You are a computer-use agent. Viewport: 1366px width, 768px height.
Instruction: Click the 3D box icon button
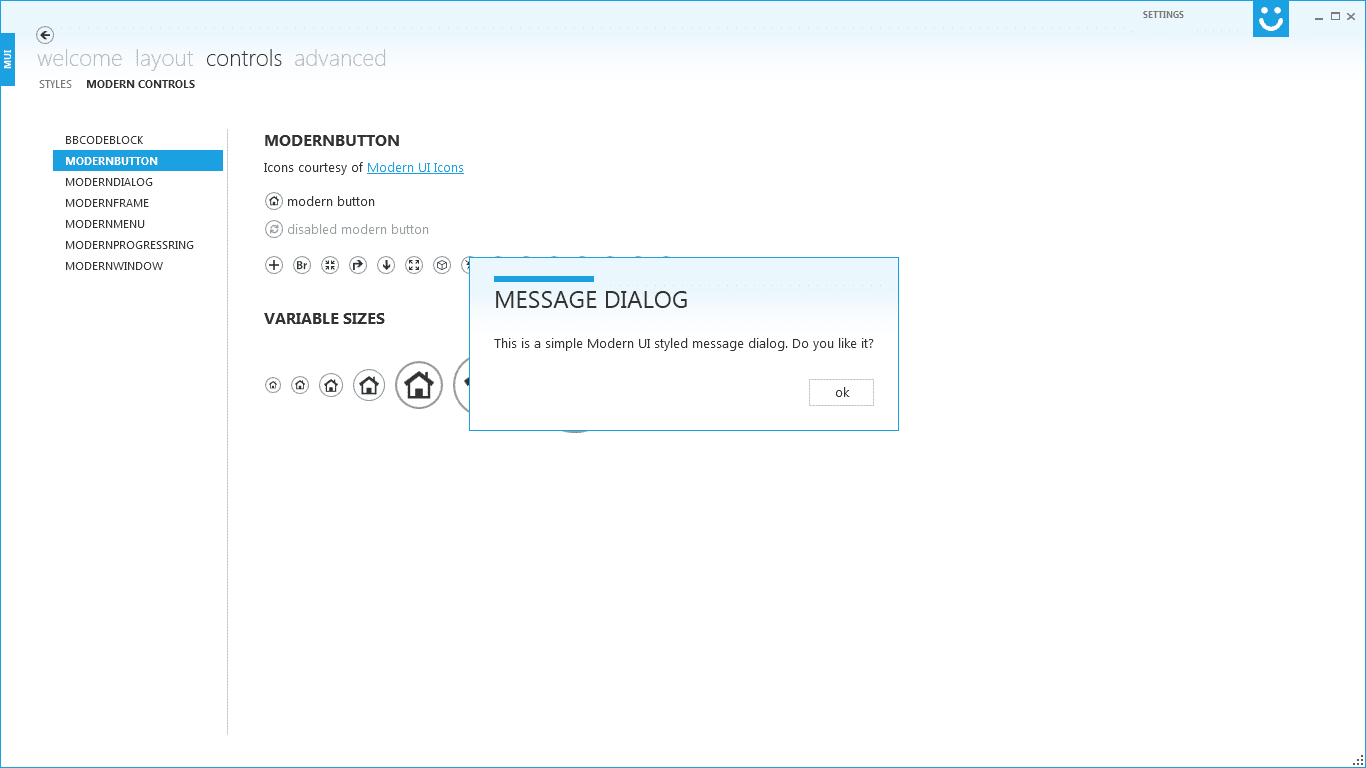tap(441, 265)
